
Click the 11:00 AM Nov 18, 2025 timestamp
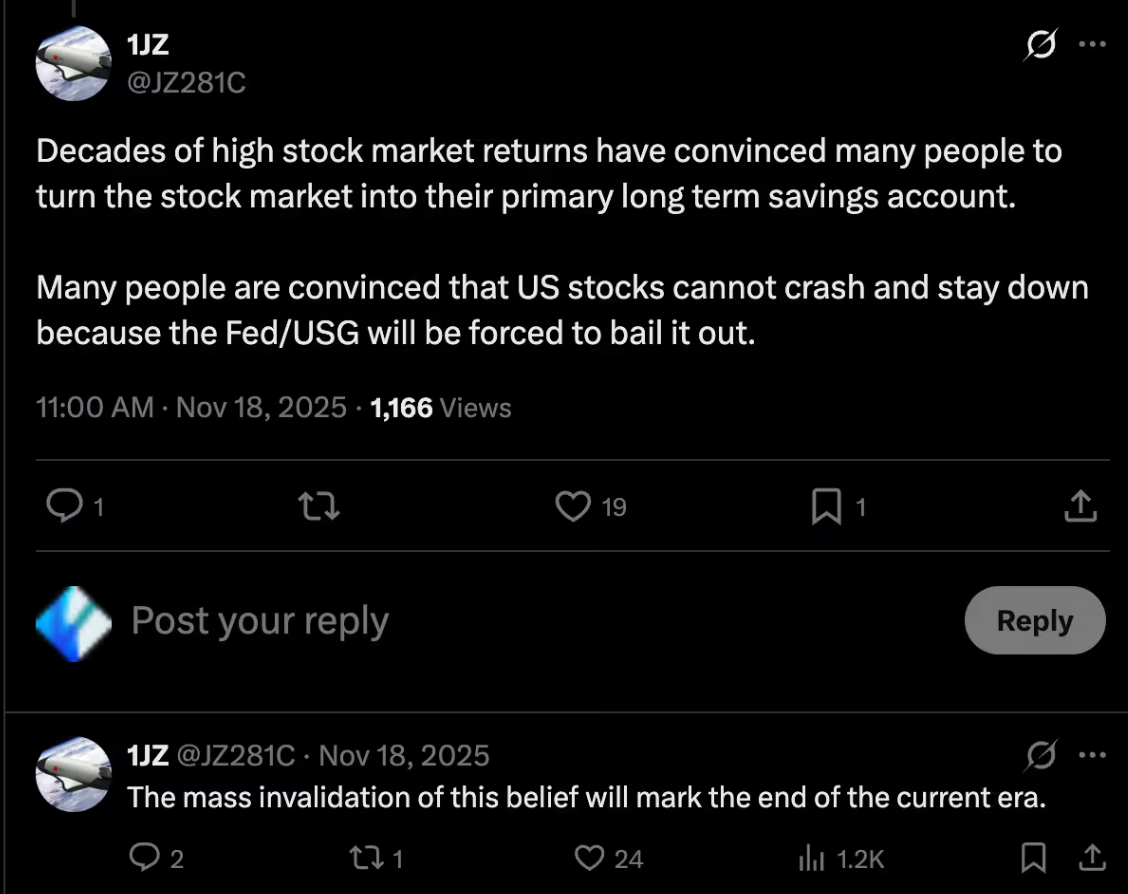pos(191,408)
